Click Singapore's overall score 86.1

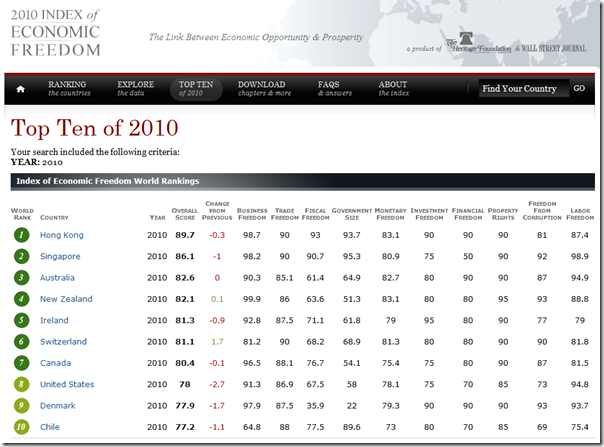click(x=185, y=256)
